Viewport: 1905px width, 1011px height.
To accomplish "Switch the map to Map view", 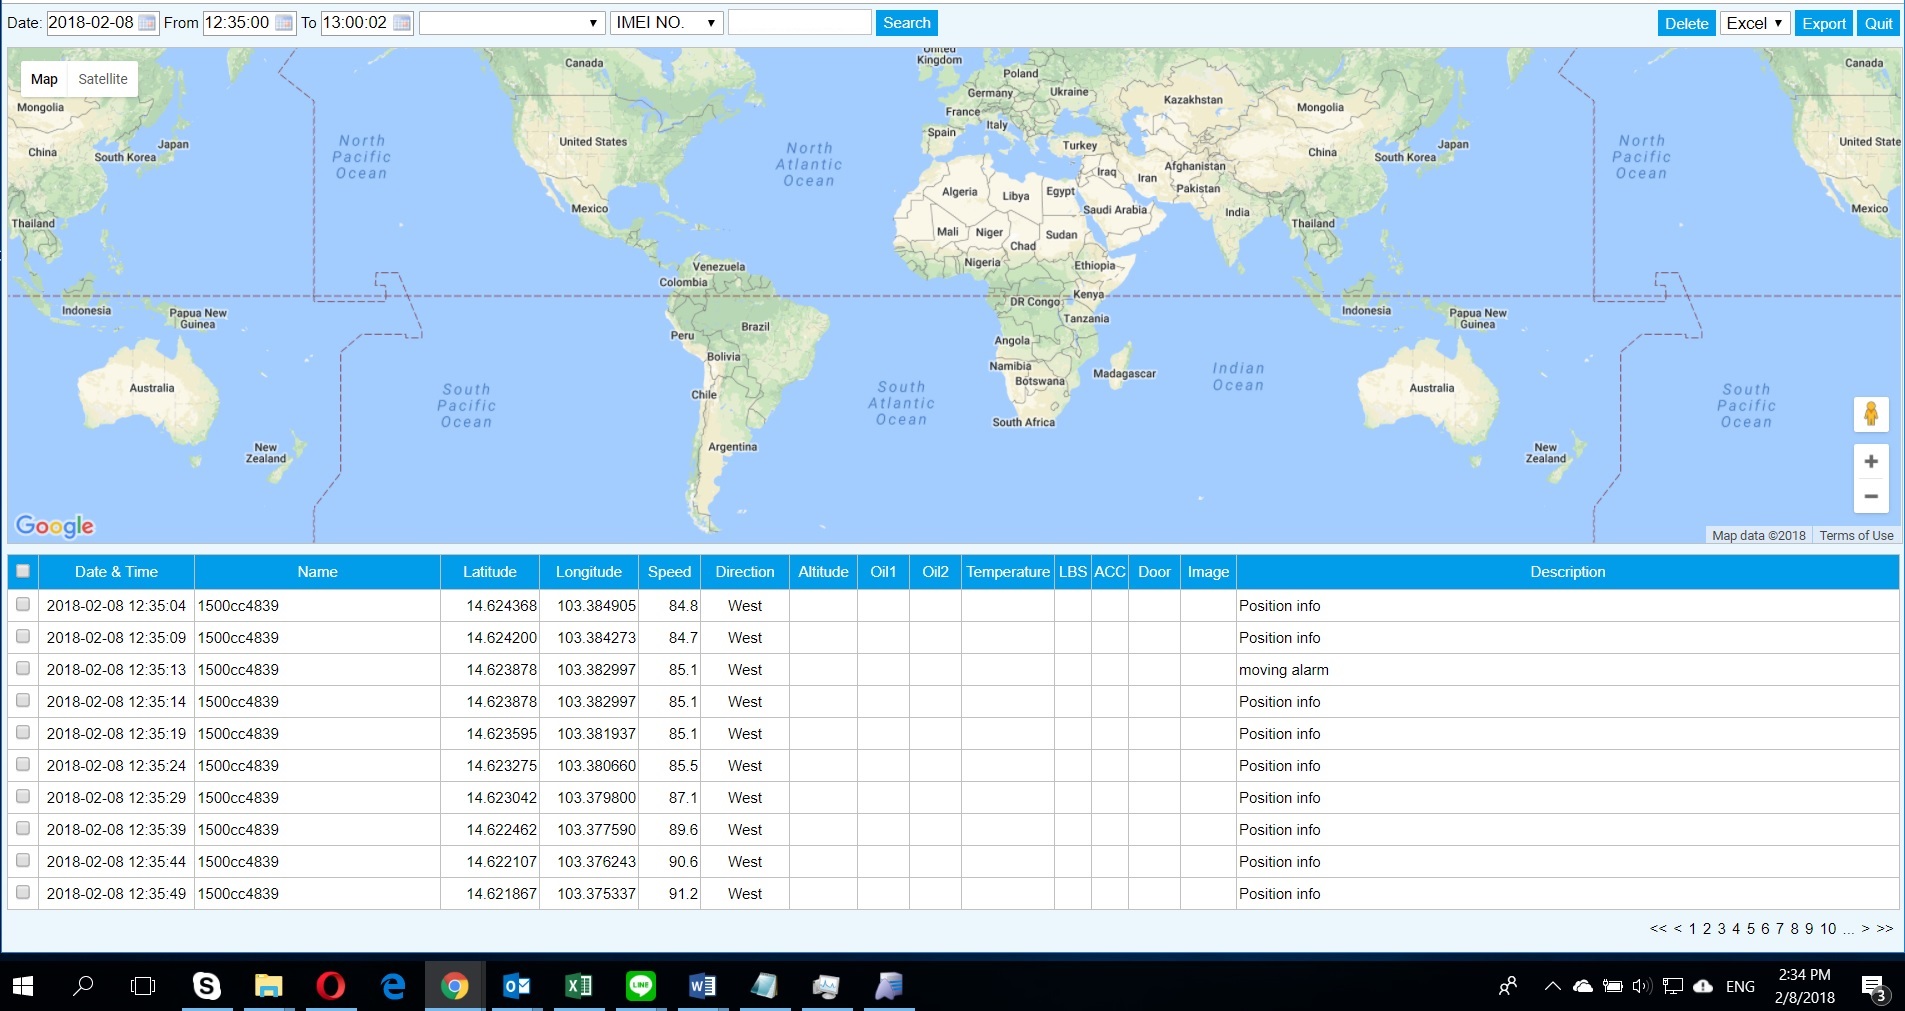I will pyautogui.click(x=44, y=79).
